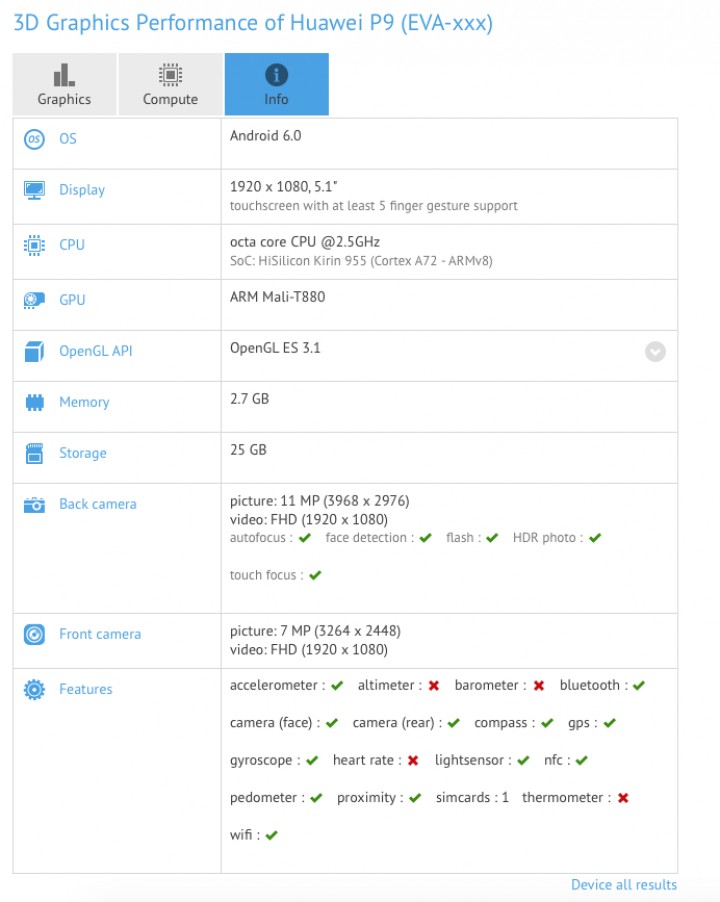The image size is (720, 902).
Task: Click the OpenGL ES 3.1 value
Action: click(275, 348)
